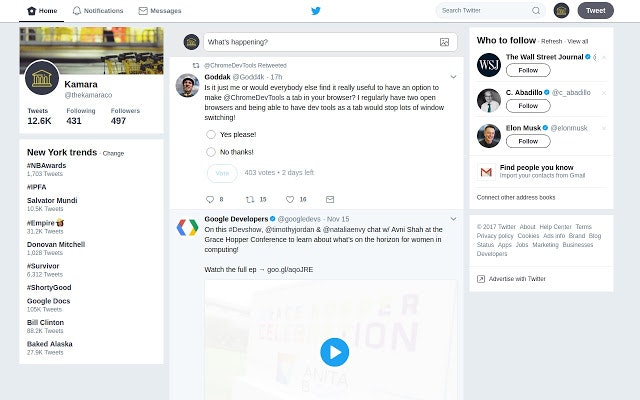The width and height of the screenshot is (640, 400).
Task: Click Elon Musk's profile photo
Action: point(489,136)
